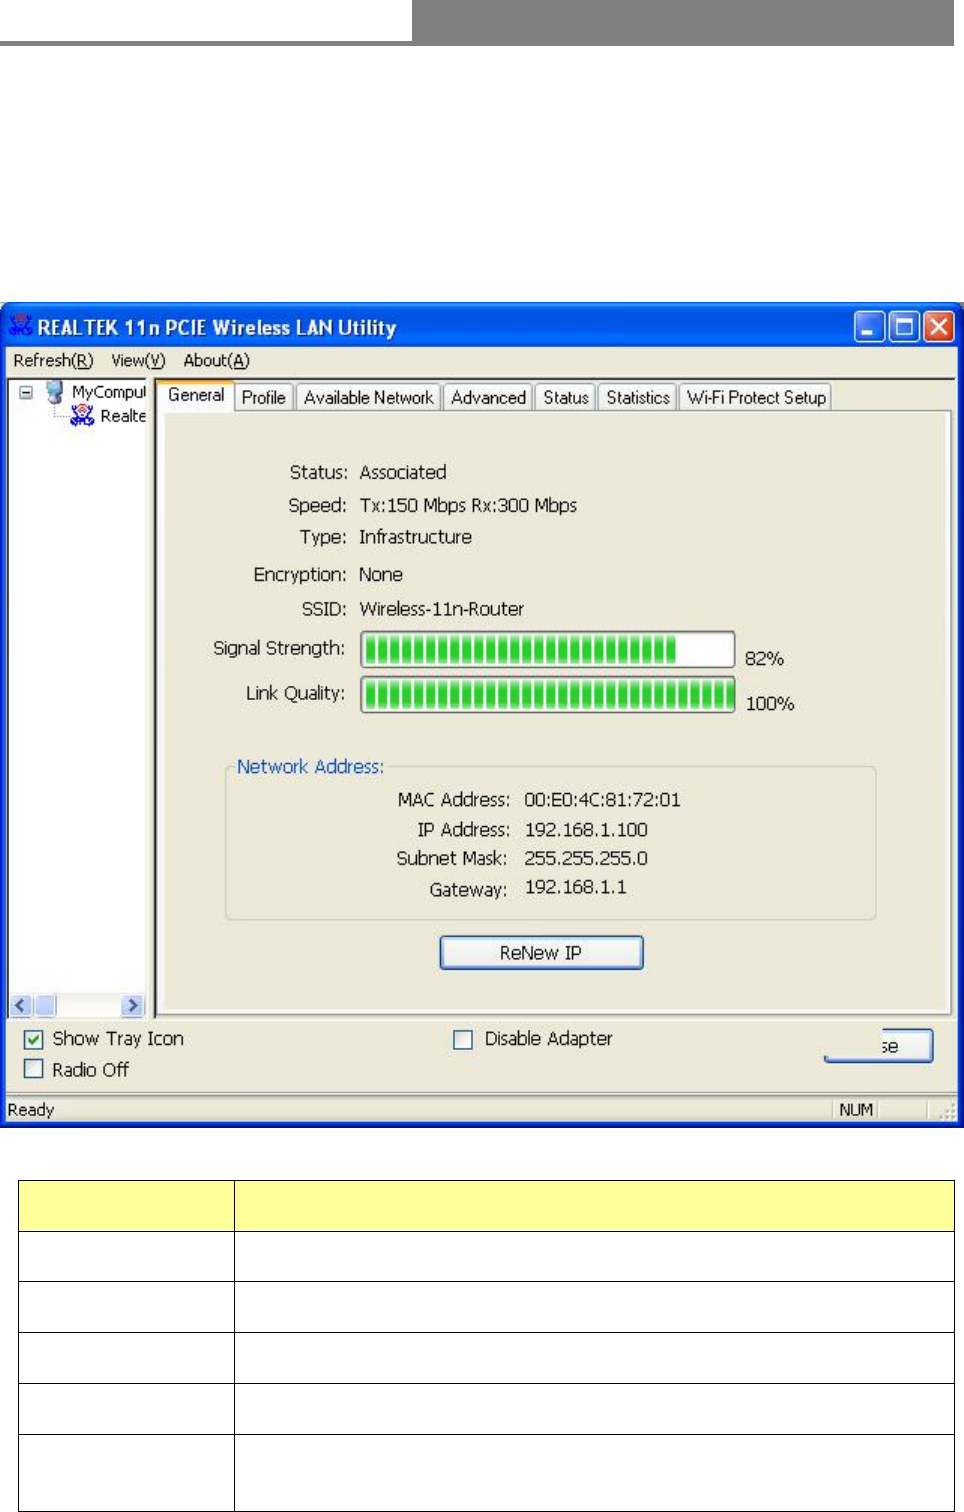Uncheck the Show Tray Icon checkbox
Viewport: 964px width, 1512px height.
[x=34, y=1040]
